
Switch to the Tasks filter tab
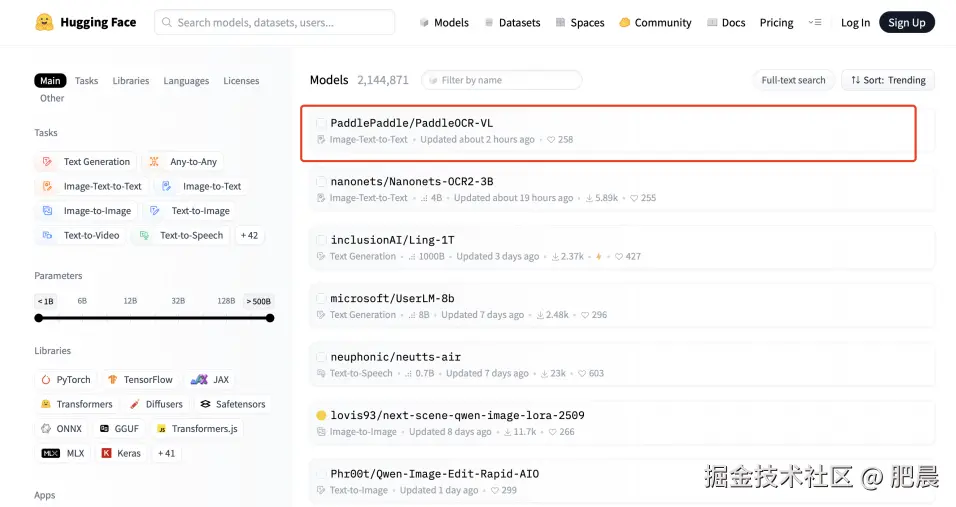87,80
